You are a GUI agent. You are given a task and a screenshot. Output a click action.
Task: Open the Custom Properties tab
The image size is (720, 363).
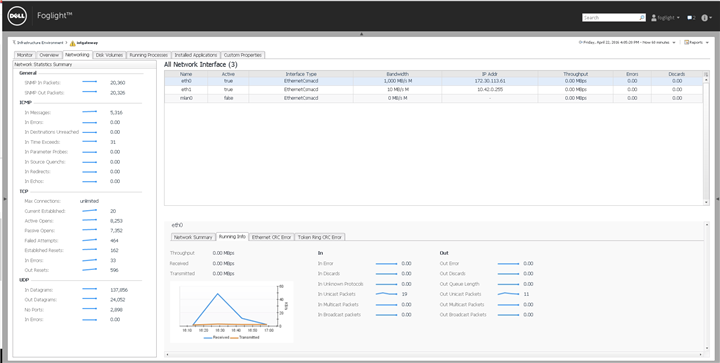(242, 55)
